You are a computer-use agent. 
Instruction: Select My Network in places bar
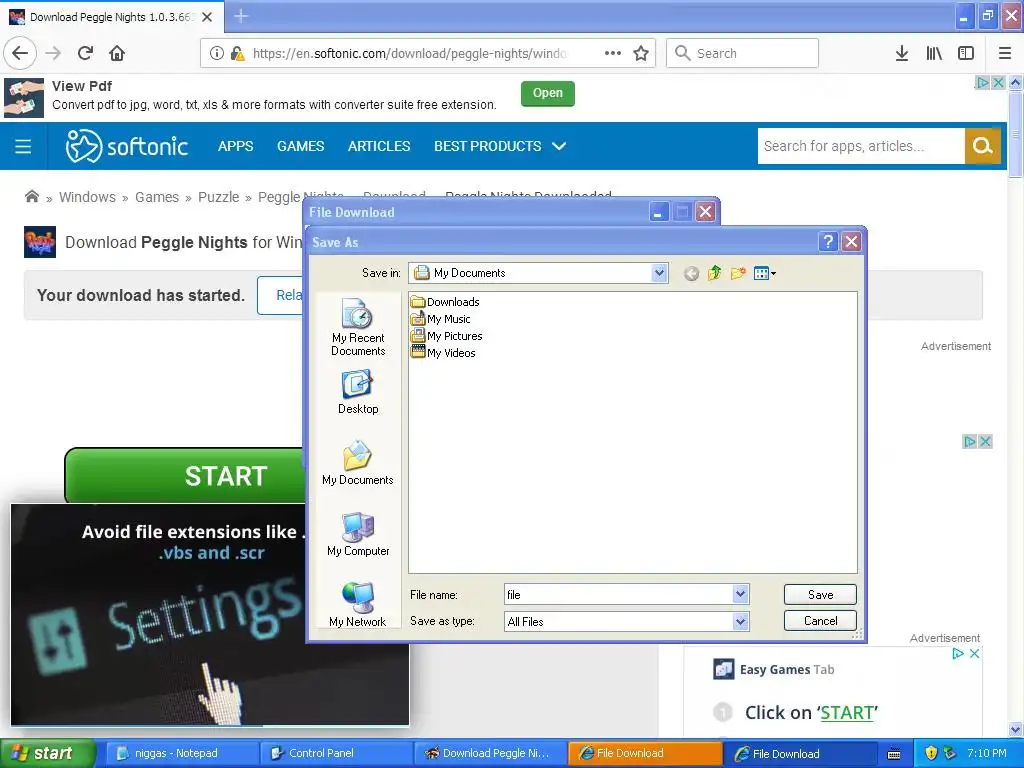coord(358,605)
